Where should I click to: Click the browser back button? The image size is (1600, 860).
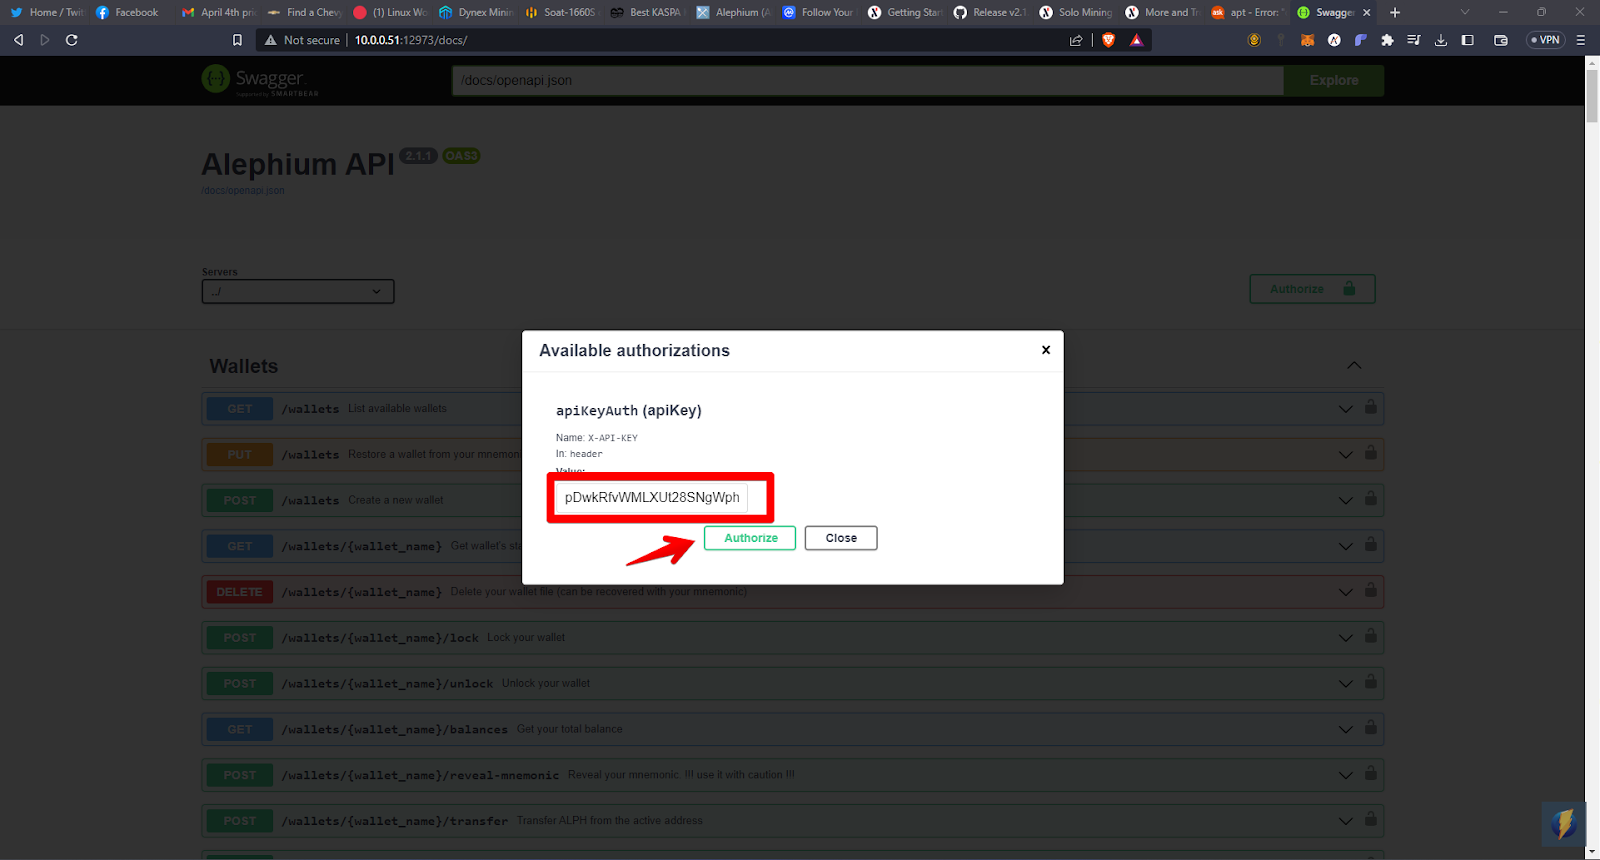tap(18, 40)
